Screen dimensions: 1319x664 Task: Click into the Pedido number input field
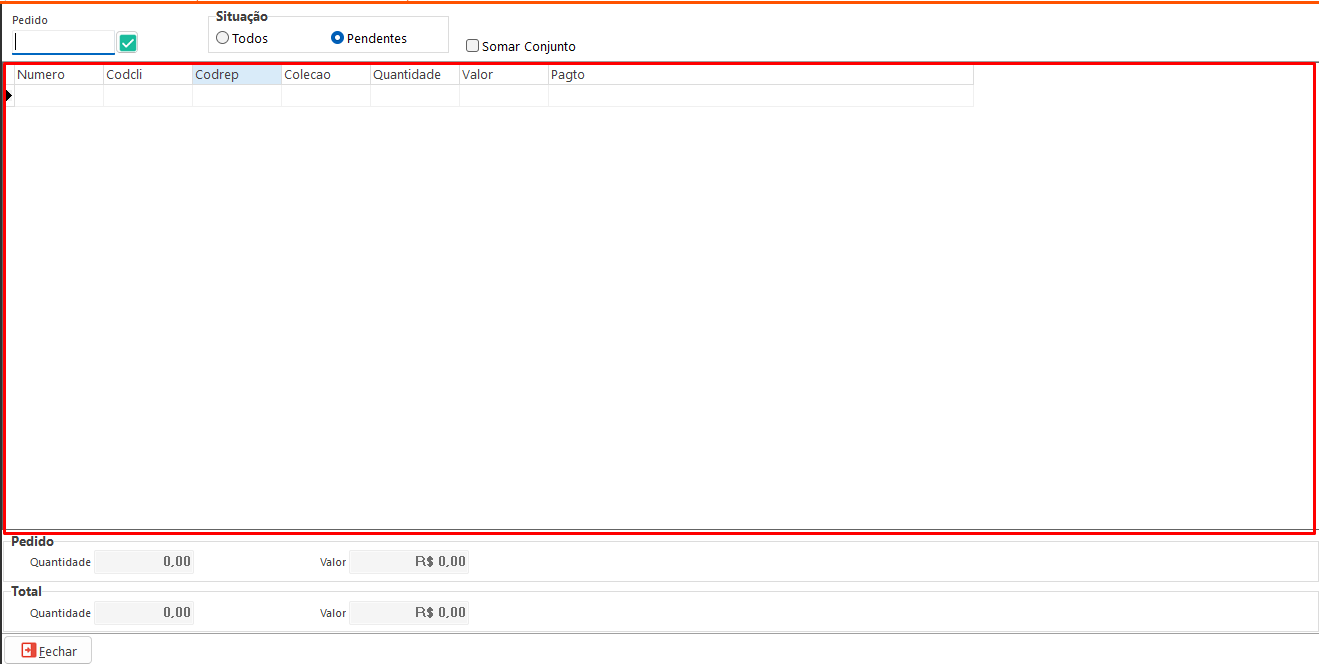pyautogui.click(x=63, y=43)
